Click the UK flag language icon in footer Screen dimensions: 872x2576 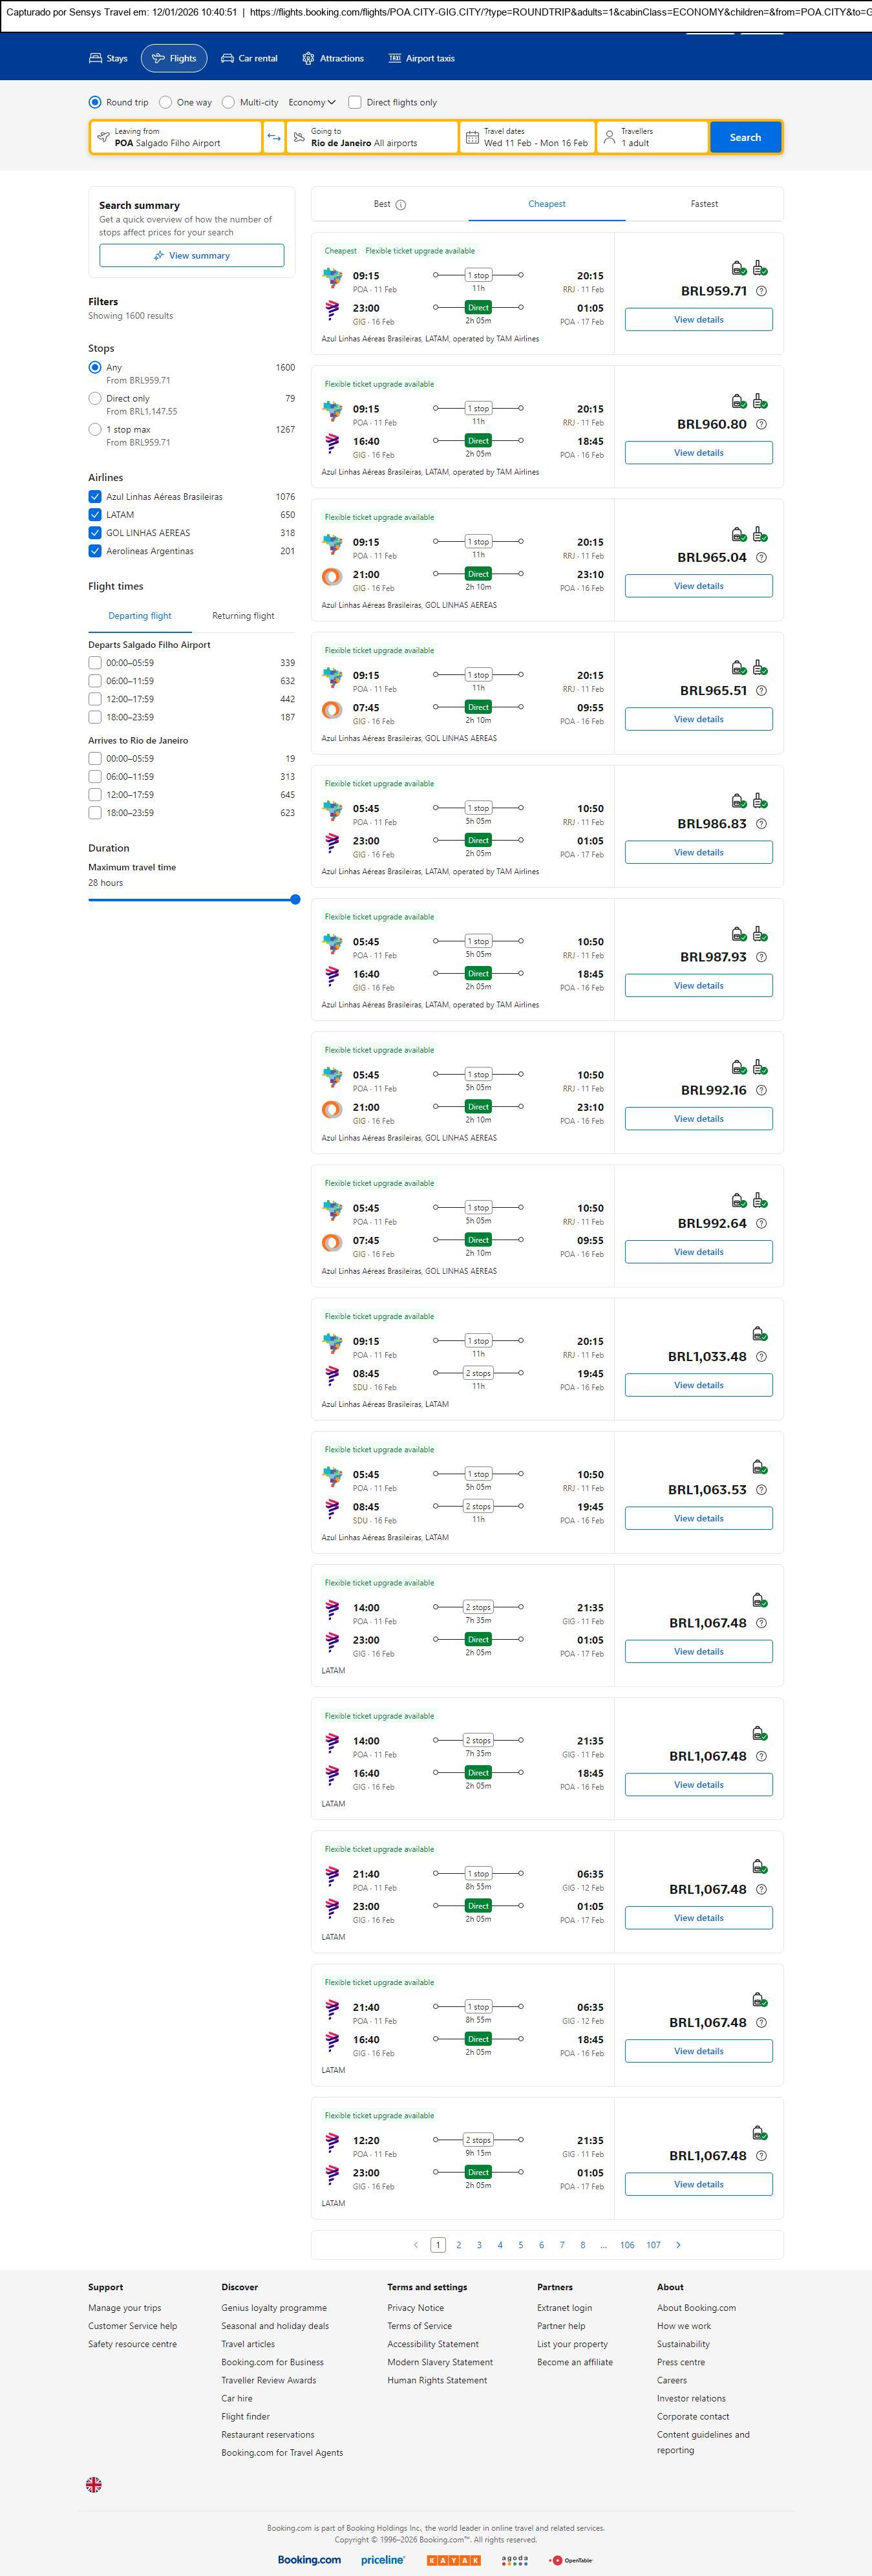click(x=94, y=2485)
